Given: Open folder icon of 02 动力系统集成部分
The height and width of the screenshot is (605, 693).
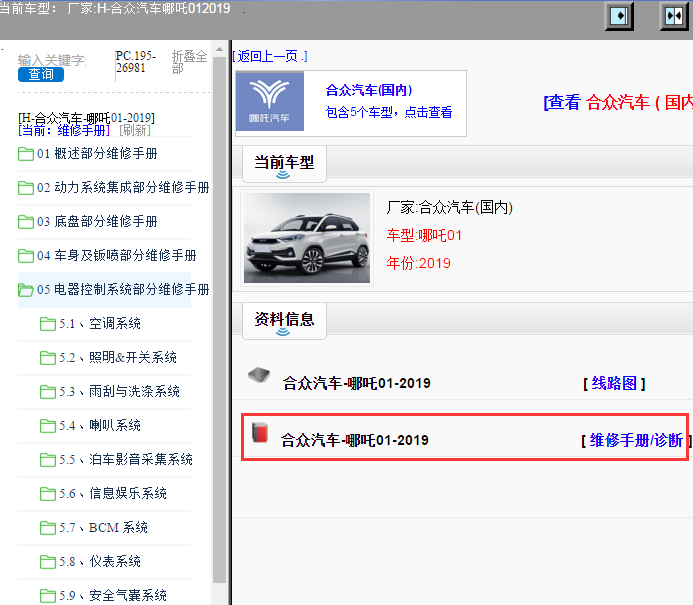Looking at the screenshot, I should (x=26, y=188).
